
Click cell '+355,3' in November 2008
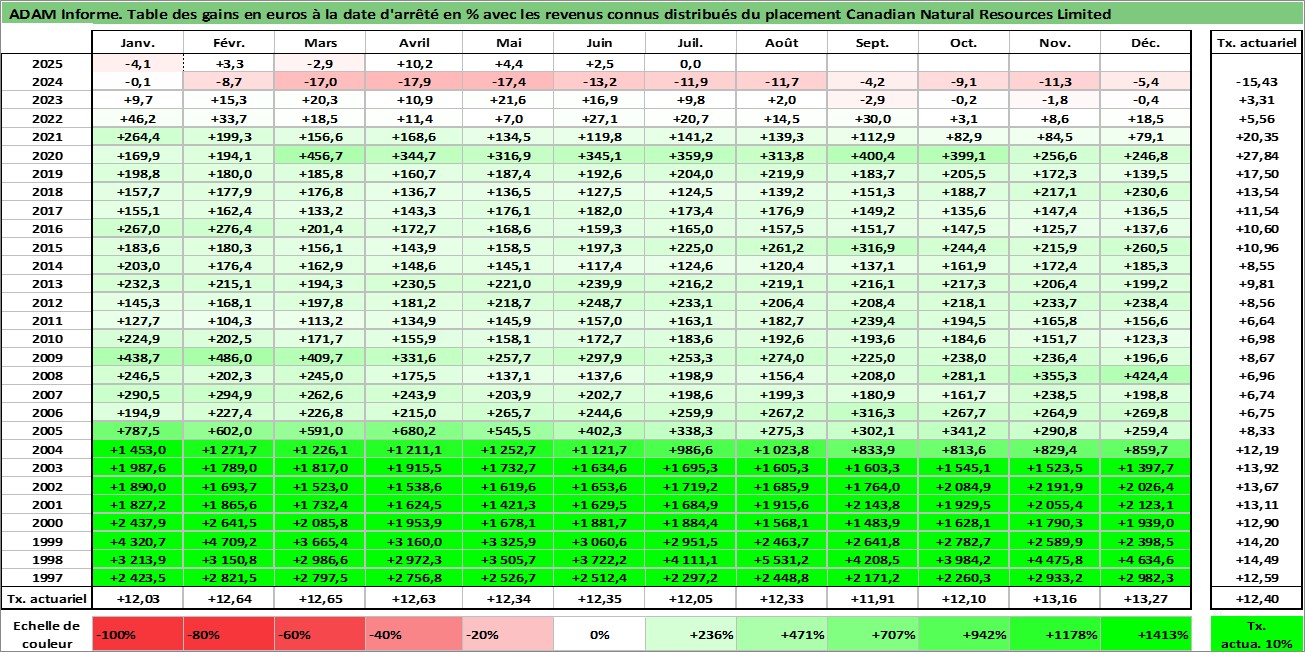[1055, 376]
